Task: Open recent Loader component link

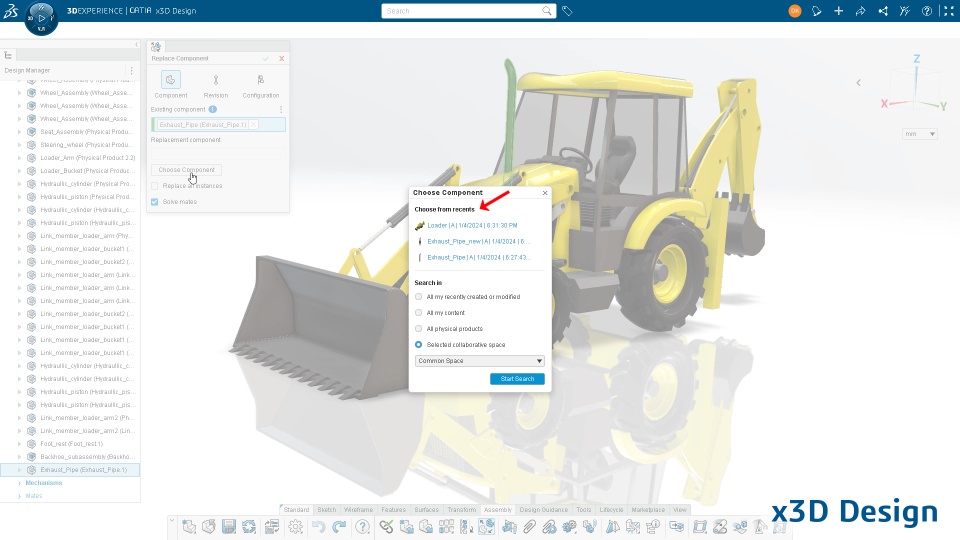Action: click(x=472, y=225)
